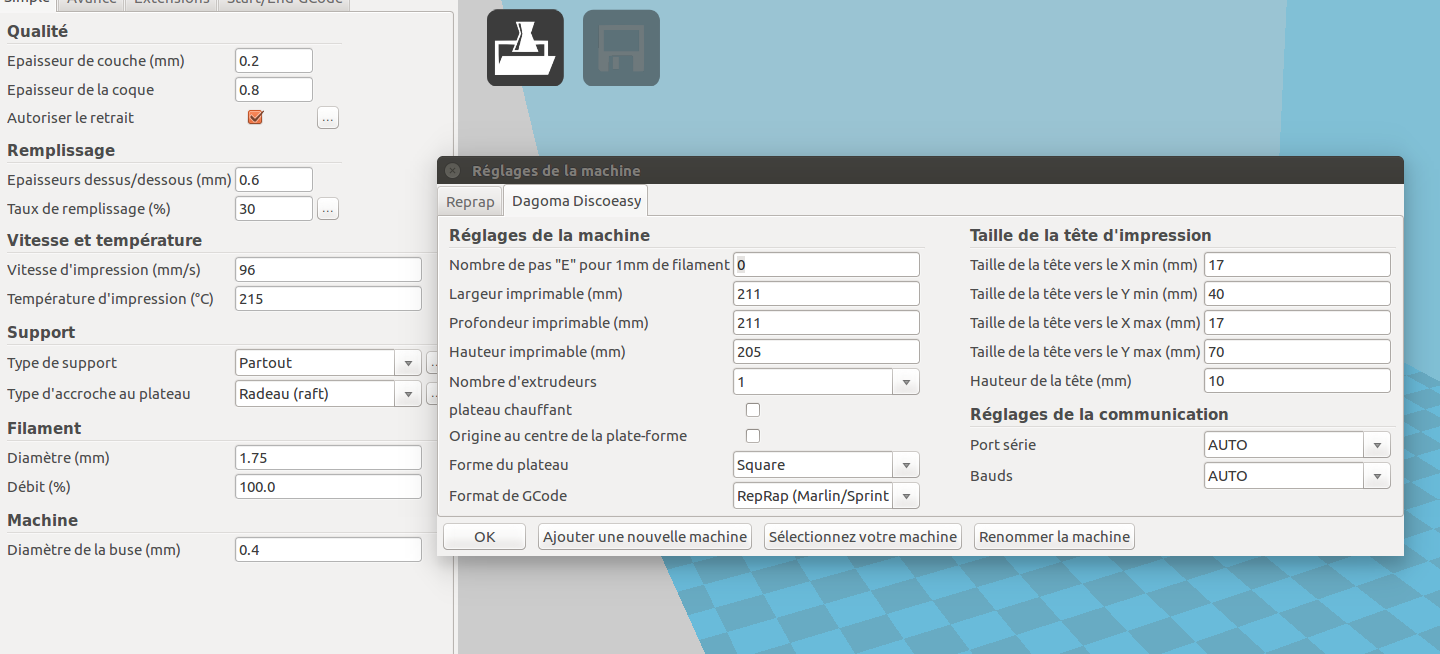Close the Réglages de la machine dialog
Image resolution: width=1440 pixels, height=654 pixels.
[452, 171]
